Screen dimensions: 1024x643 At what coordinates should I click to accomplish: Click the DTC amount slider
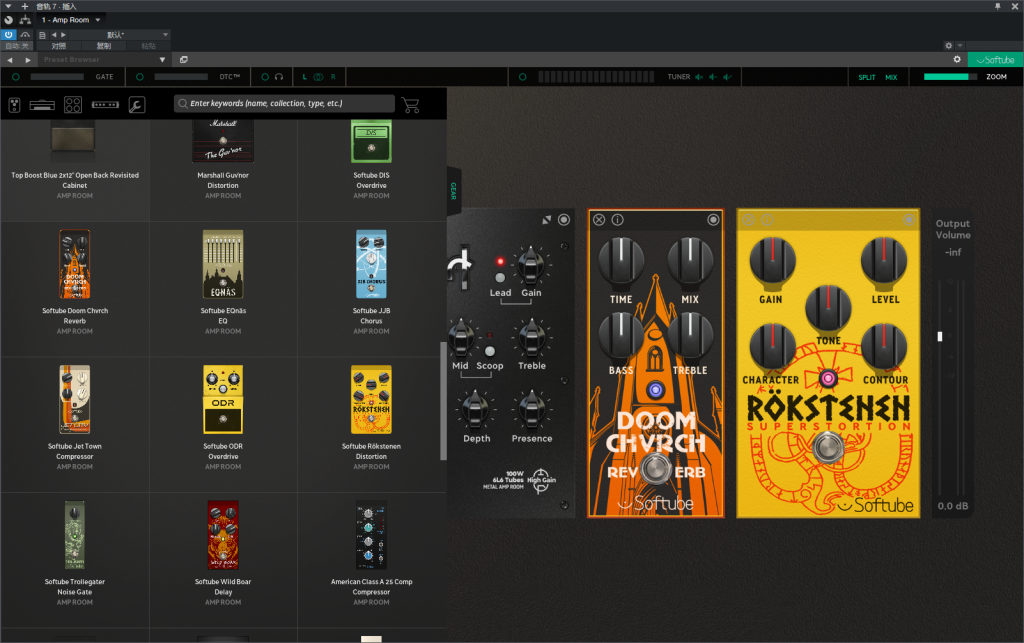click(x=181, y=77)
